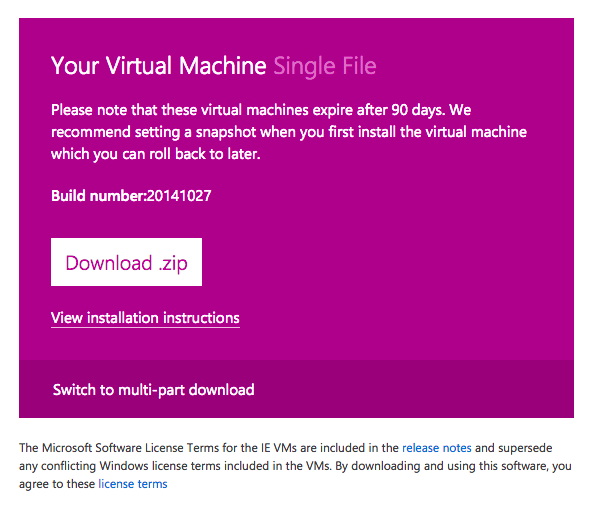This screenshot has width=594, height=512.
Task: Switch to multi-part download
Action: (x=153, y=390)
